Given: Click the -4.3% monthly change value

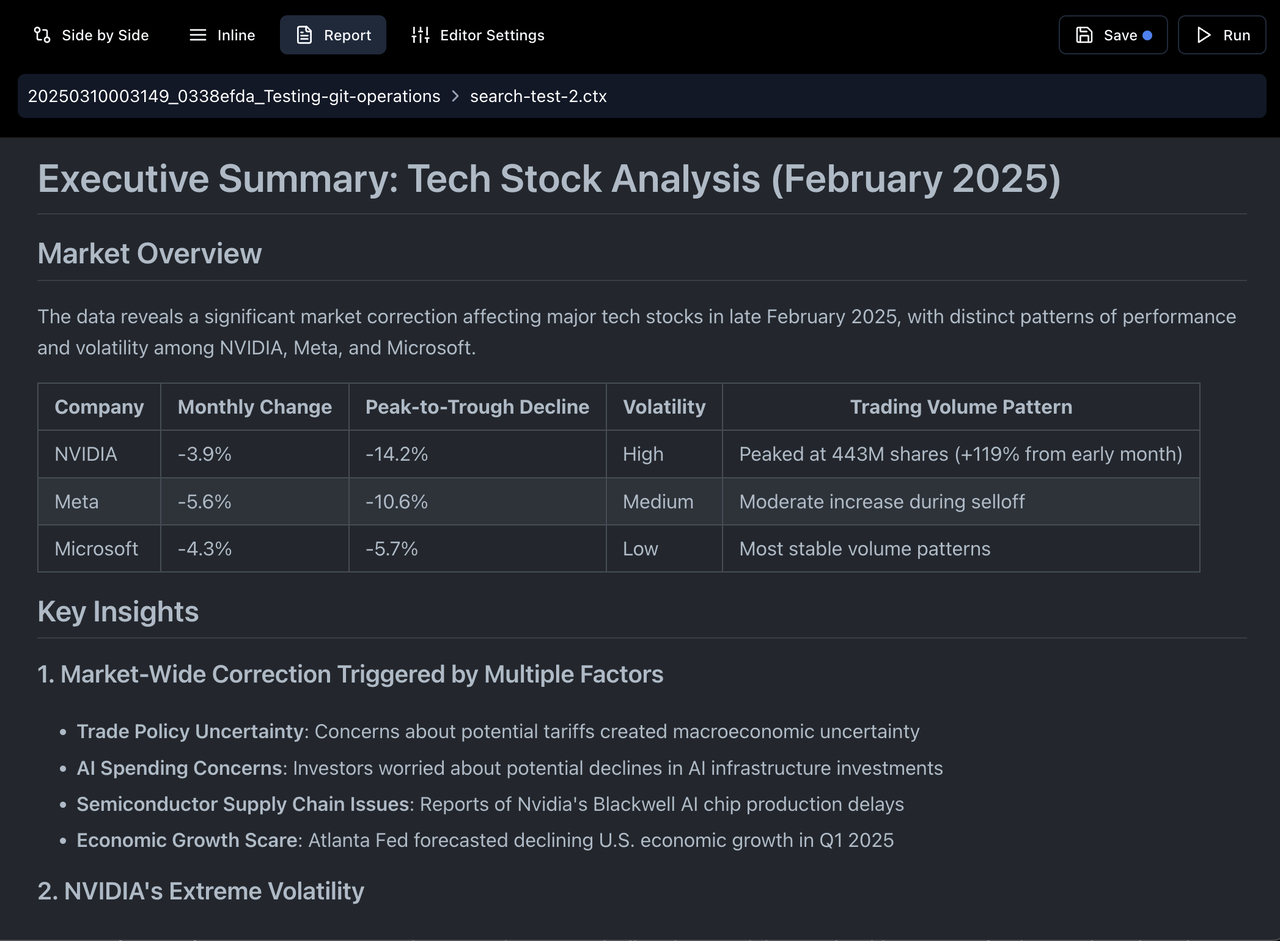Looking at the screenshot, I should (254, 548).
